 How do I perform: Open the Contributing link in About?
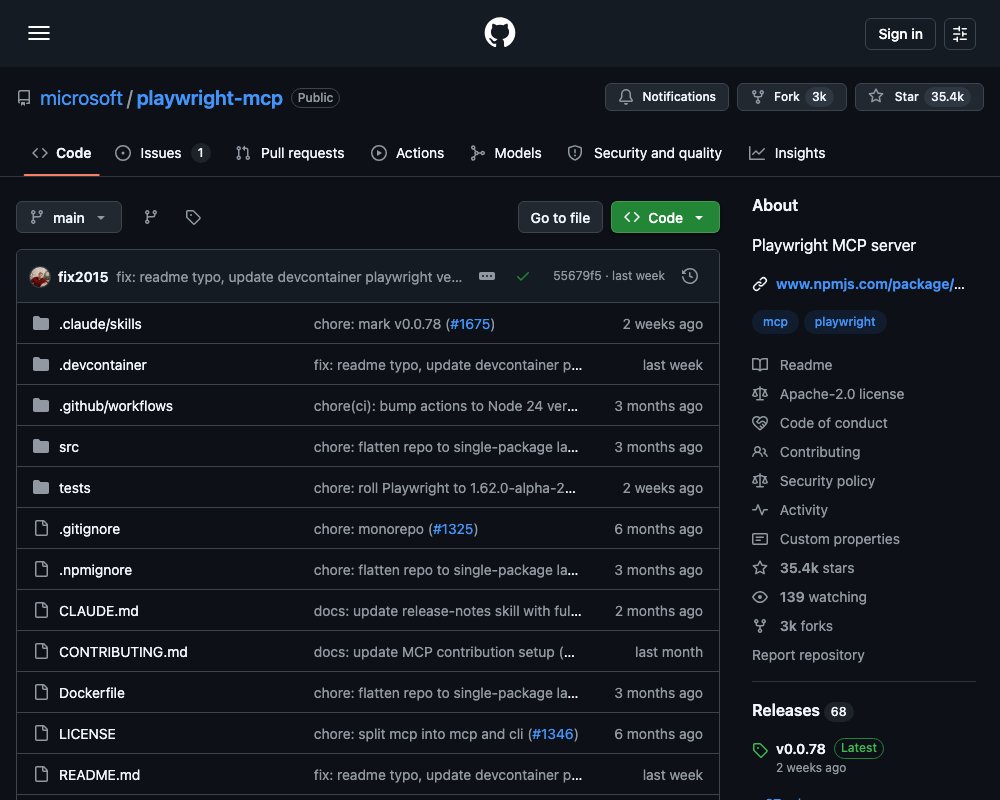[x=820, y=452]
